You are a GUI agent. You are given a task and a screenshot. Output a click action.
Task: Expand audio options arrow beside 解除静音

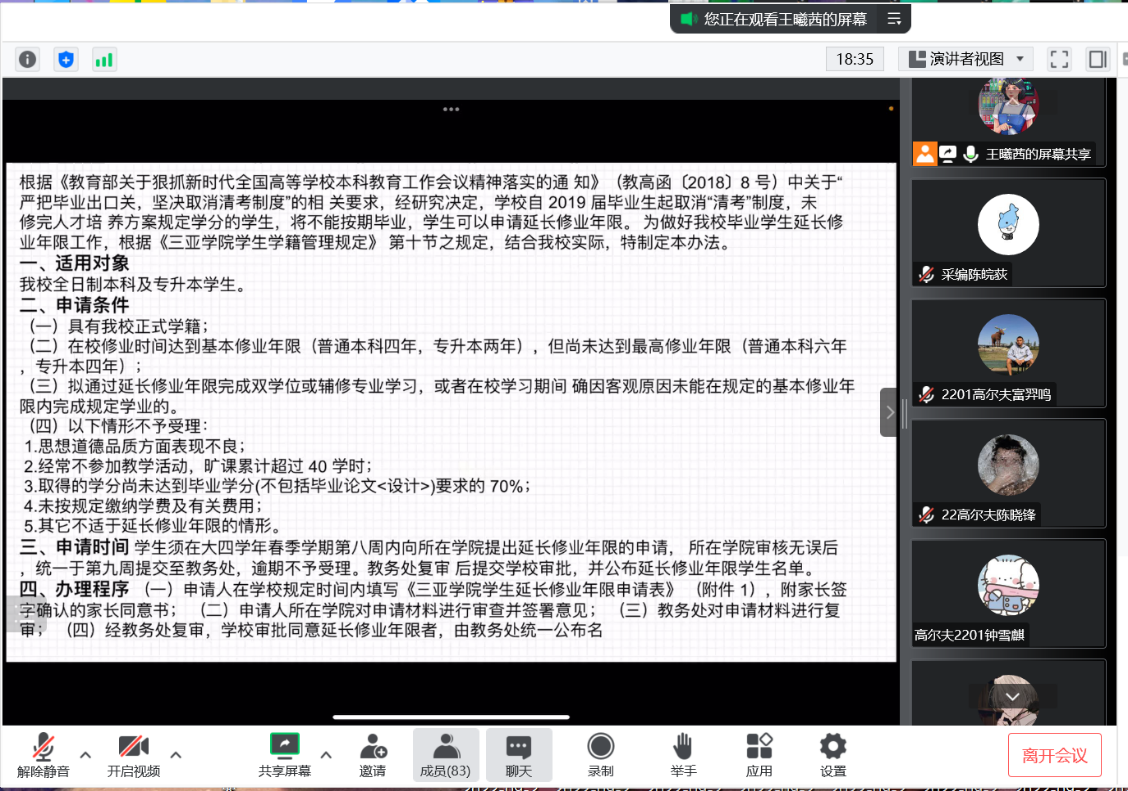tap(85, 754)
